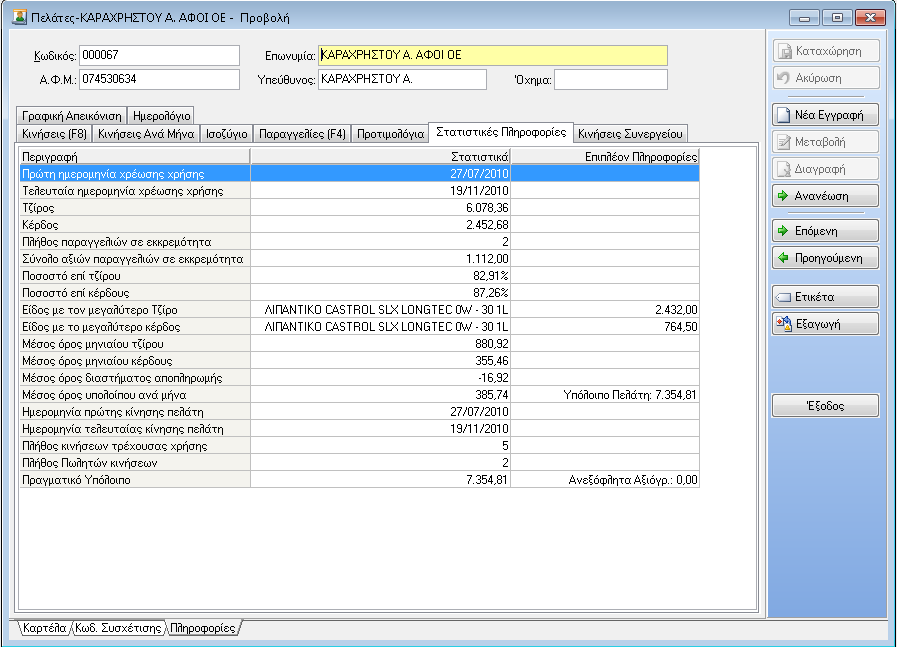The height and width of the screenshot is (647, 897).
Task: Click the Α.Φ.Μ. input field
Action: pos(159,80)
